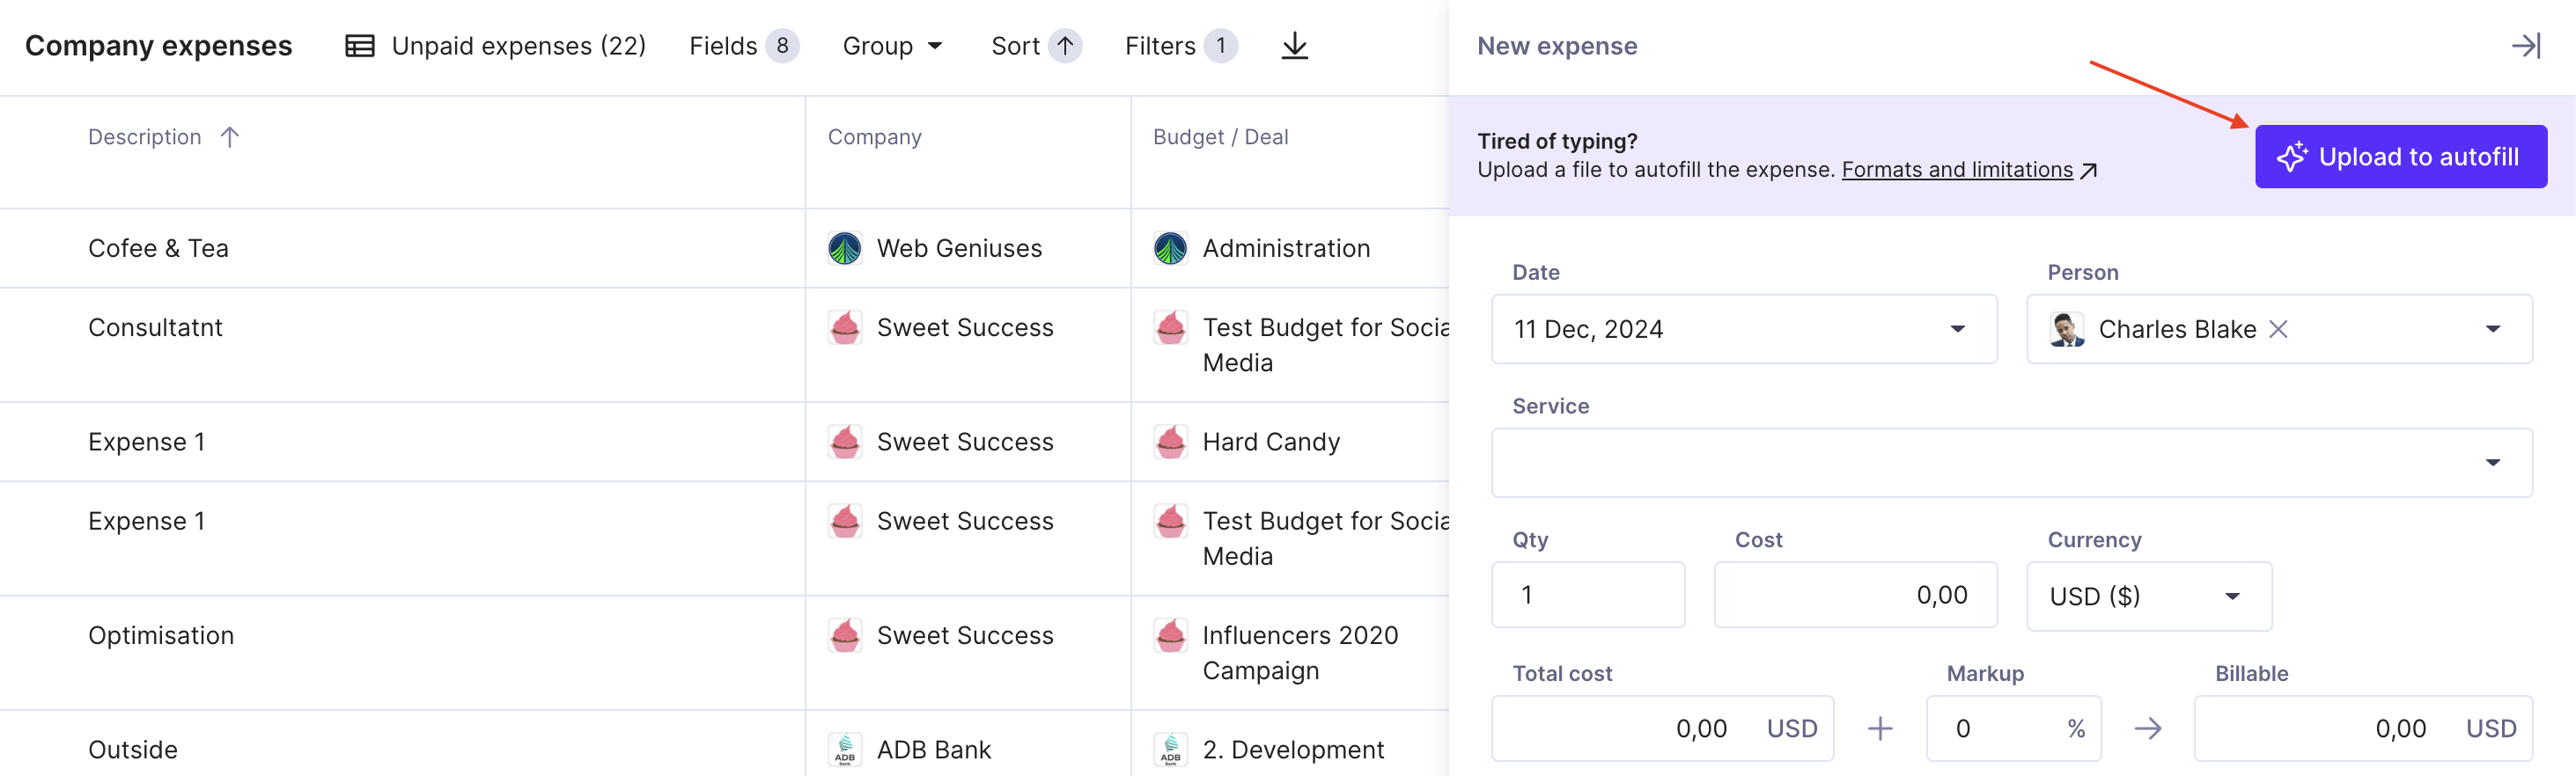Focus the Cost input field
The width and height of the screenshot is (2576, 776).
(x=1855, y=595)
